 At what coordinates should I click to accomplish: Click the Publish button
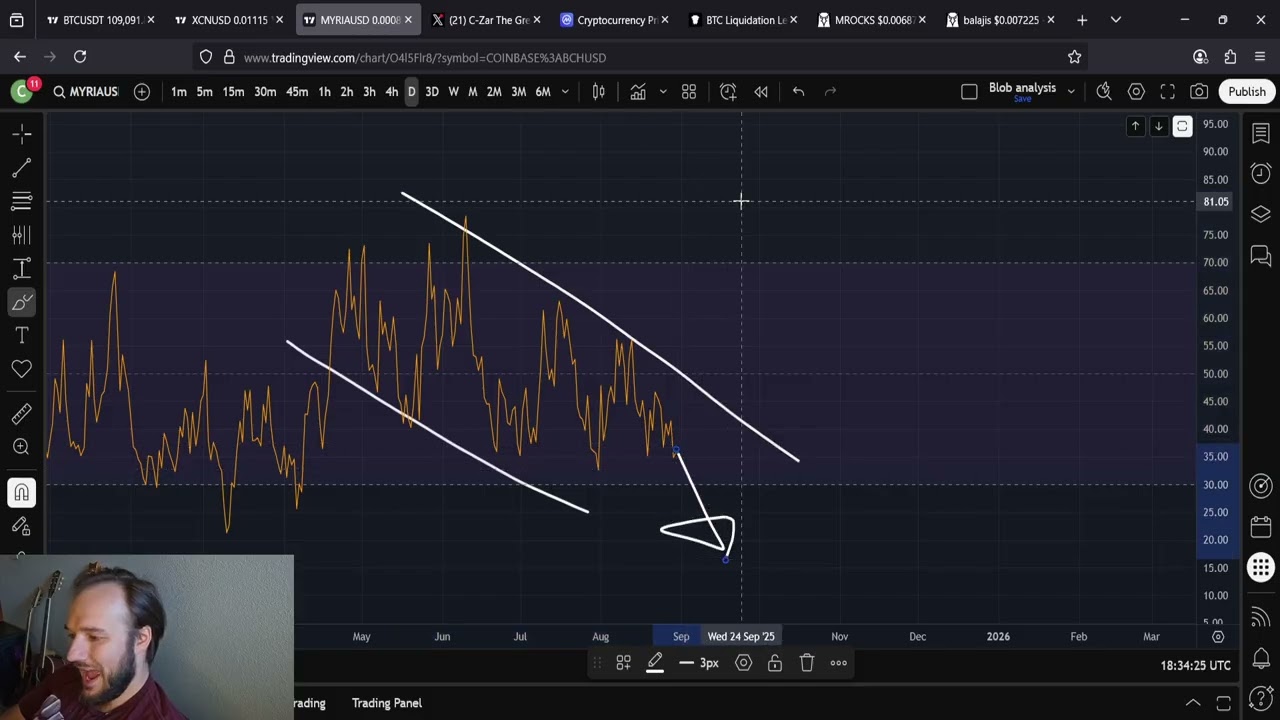coord(1247,91)
